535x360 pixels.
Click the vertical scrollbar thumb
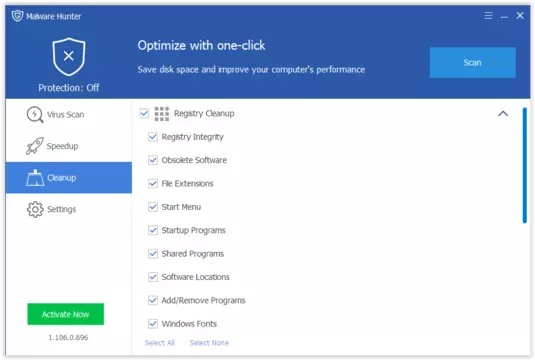pyautogui.click(x=524, y=165)
